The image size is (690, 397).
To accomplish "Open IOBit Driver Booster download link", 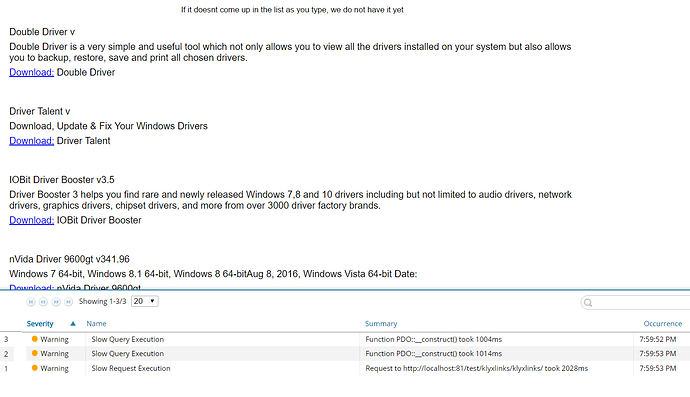I will (x=32, y=220).
